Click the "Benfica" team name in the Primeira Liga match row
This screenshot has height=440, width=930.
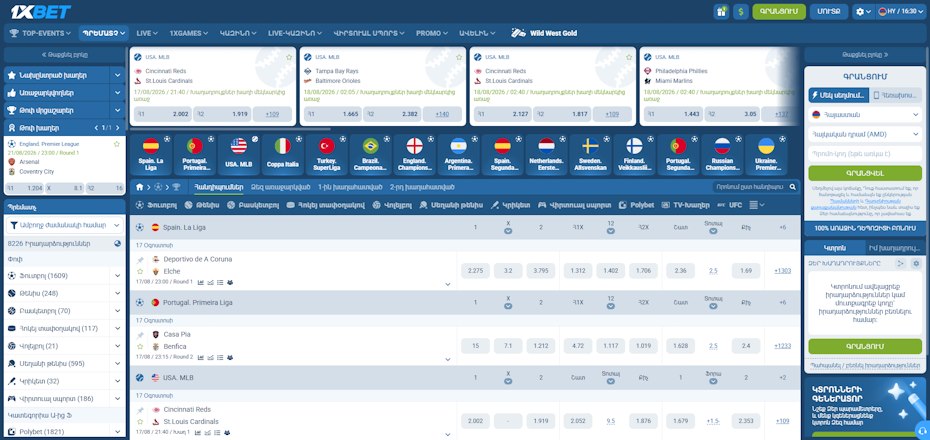(x=175, y=346)
